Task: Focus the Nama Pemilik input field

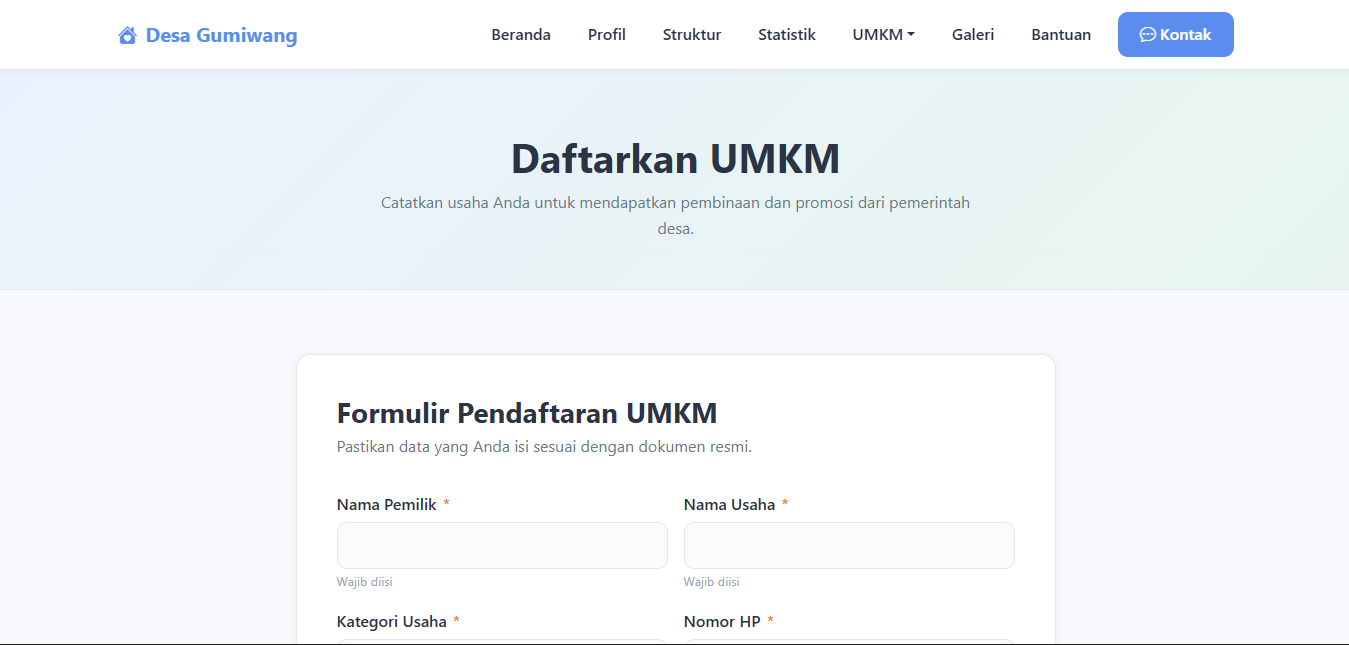Action: click(x=502, y=546)
